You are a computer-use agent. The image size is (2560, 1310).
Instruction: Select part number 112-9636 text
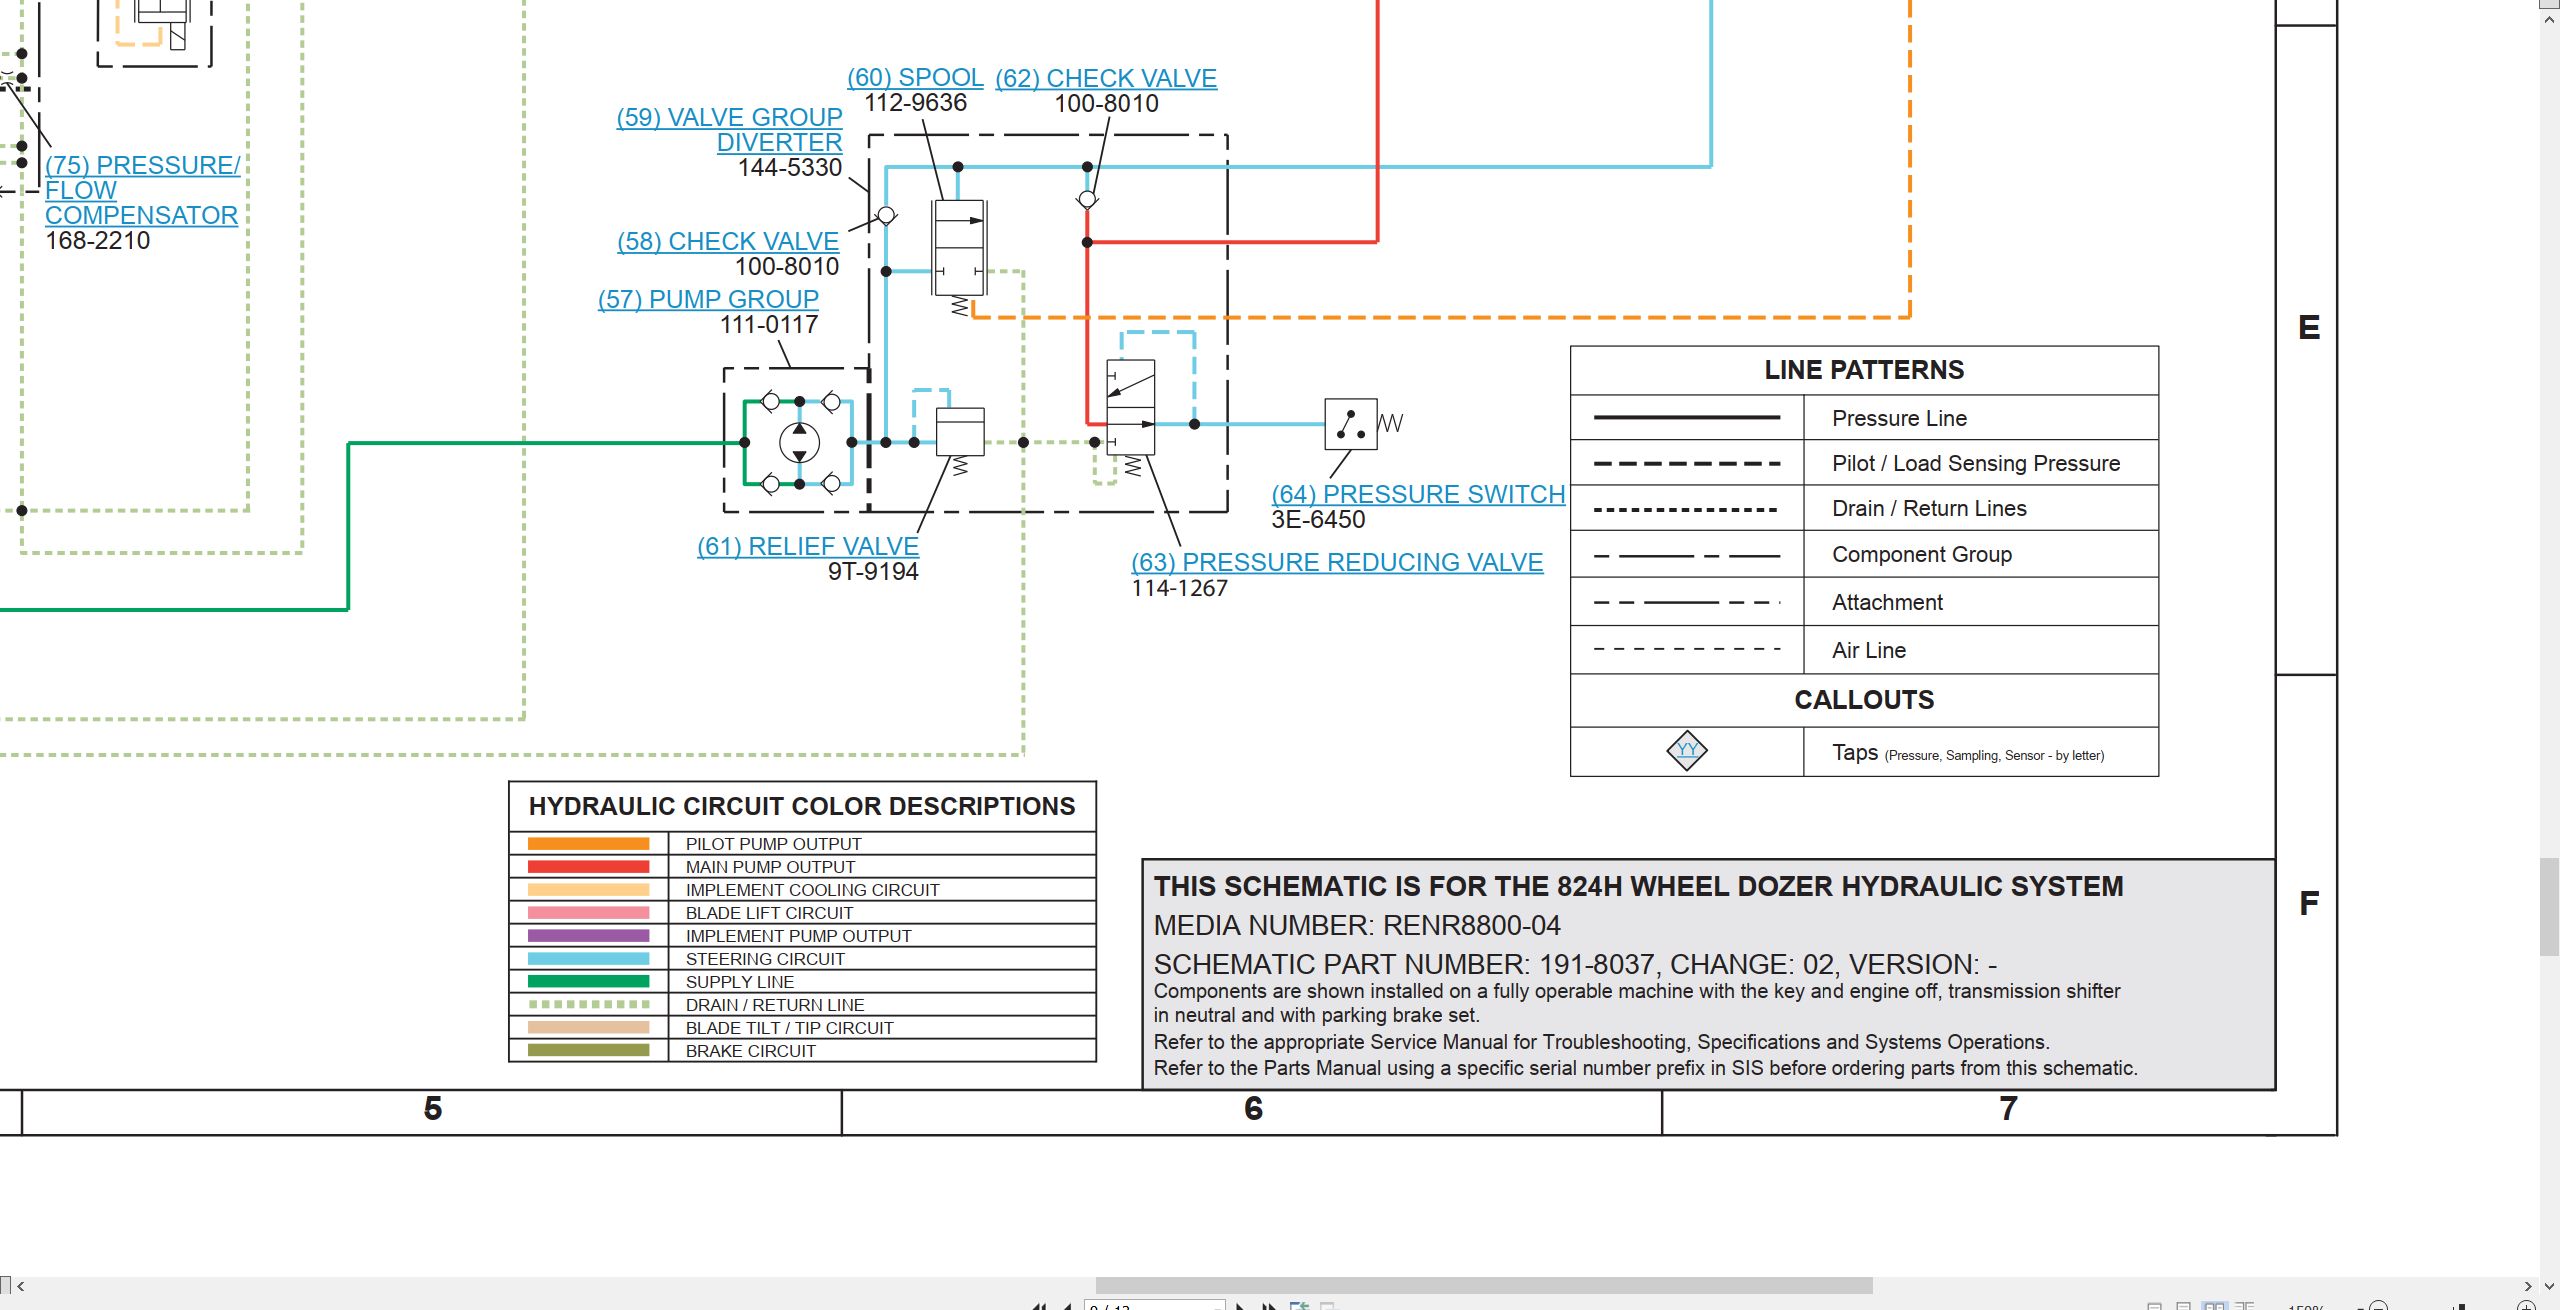click(915, 103)
